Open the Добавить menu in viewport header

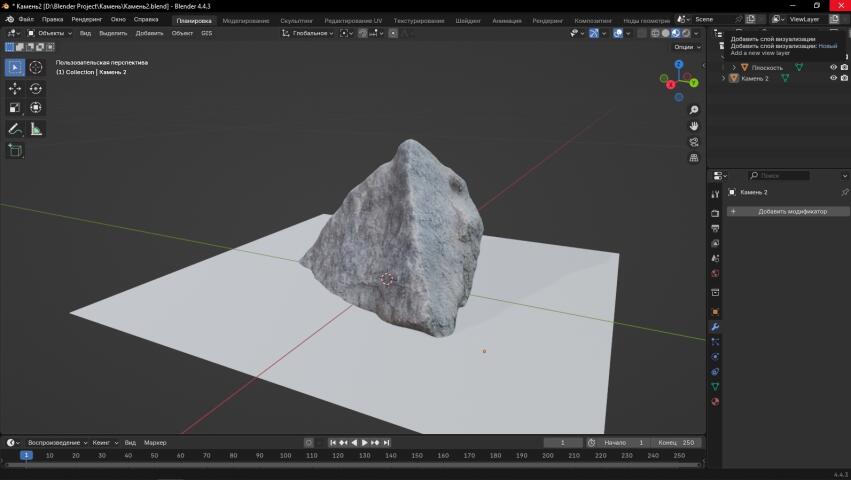tap(149, 33)
